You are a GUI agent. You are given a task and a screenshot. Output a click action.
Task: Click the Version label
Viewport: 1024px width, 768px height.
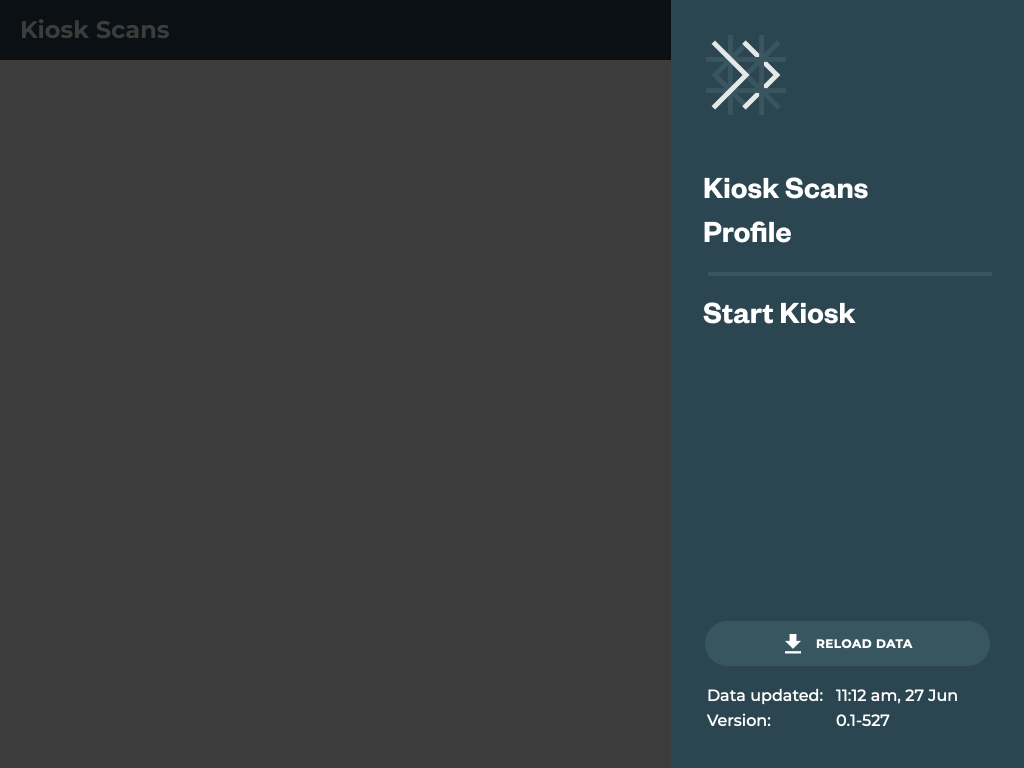point(739,720)
